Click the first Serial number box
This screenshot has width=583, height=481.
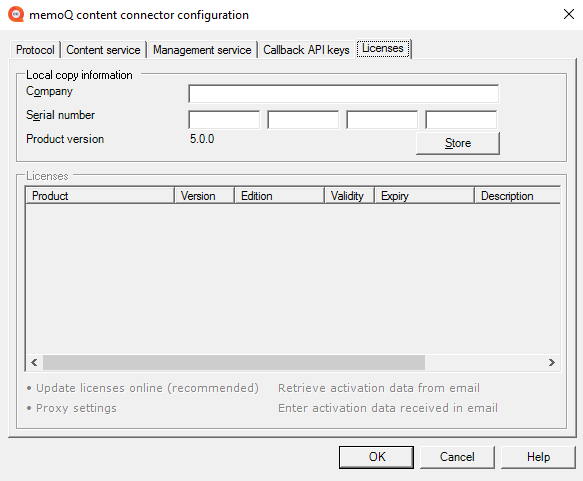tap(224, 120)
